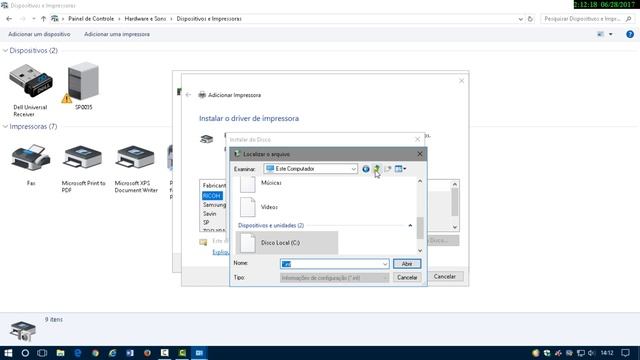The image size is (640, 360).
Task: Click the file list scrollbar in the file dialog
Action: click(420, 228)
